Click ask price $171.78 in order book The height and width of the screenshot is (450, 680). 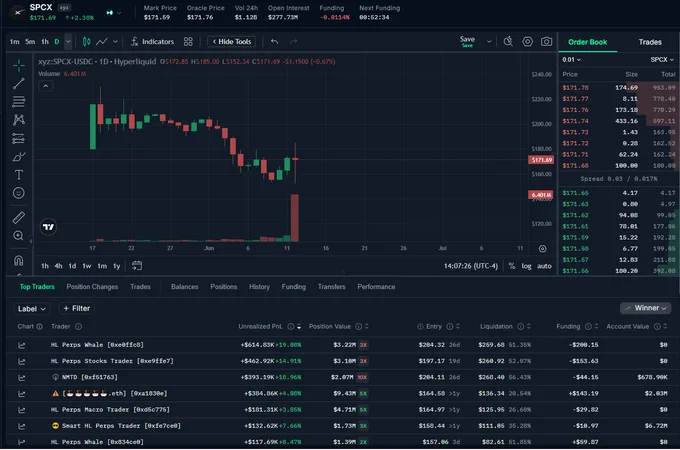[x=575, y=88]
